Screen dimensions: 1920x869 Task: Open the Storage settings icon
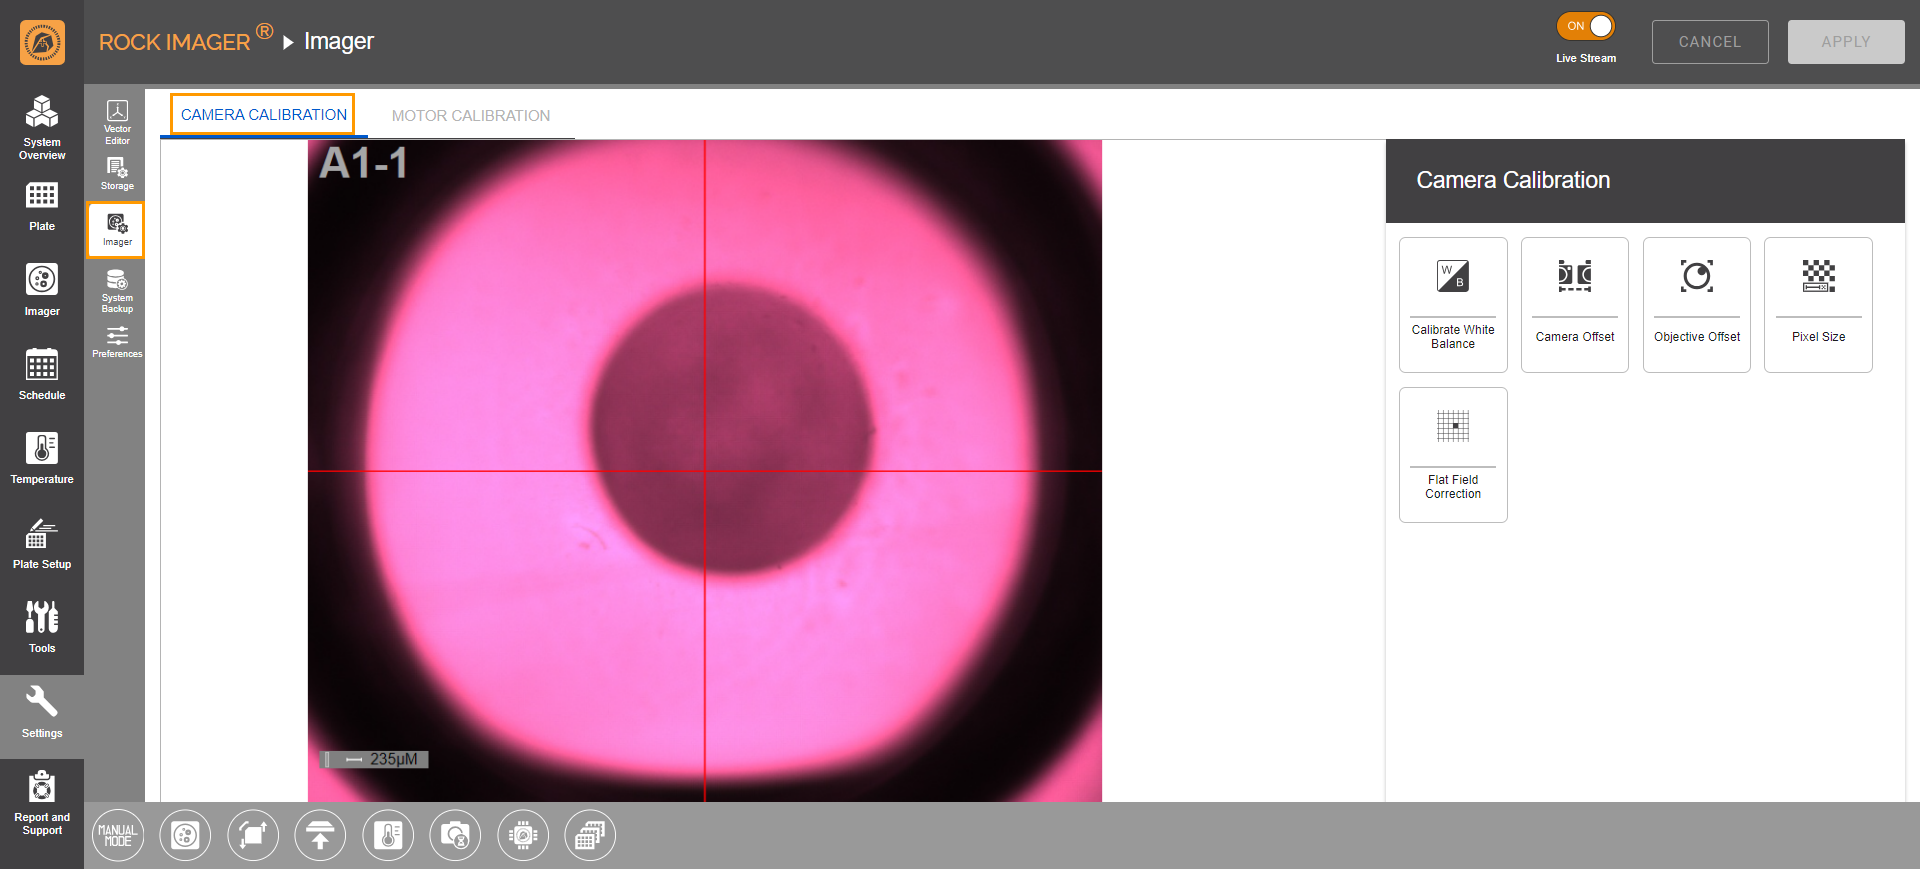point(117,173)
